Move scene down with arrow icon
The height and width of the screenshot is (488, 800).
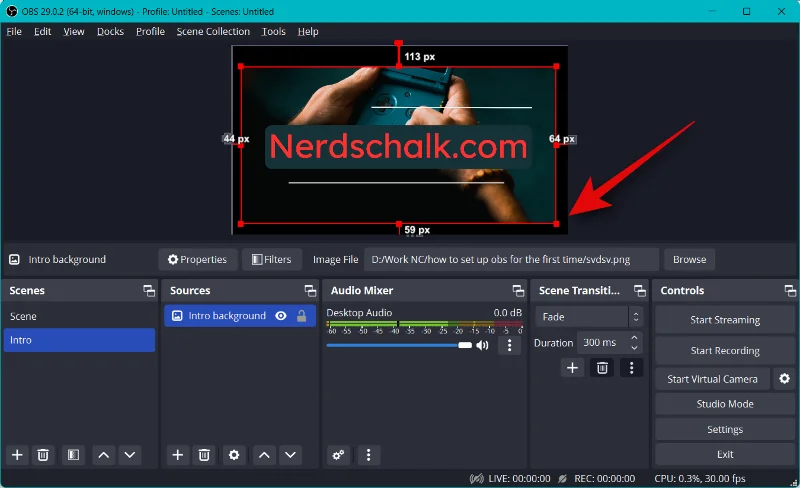[130, 455]
